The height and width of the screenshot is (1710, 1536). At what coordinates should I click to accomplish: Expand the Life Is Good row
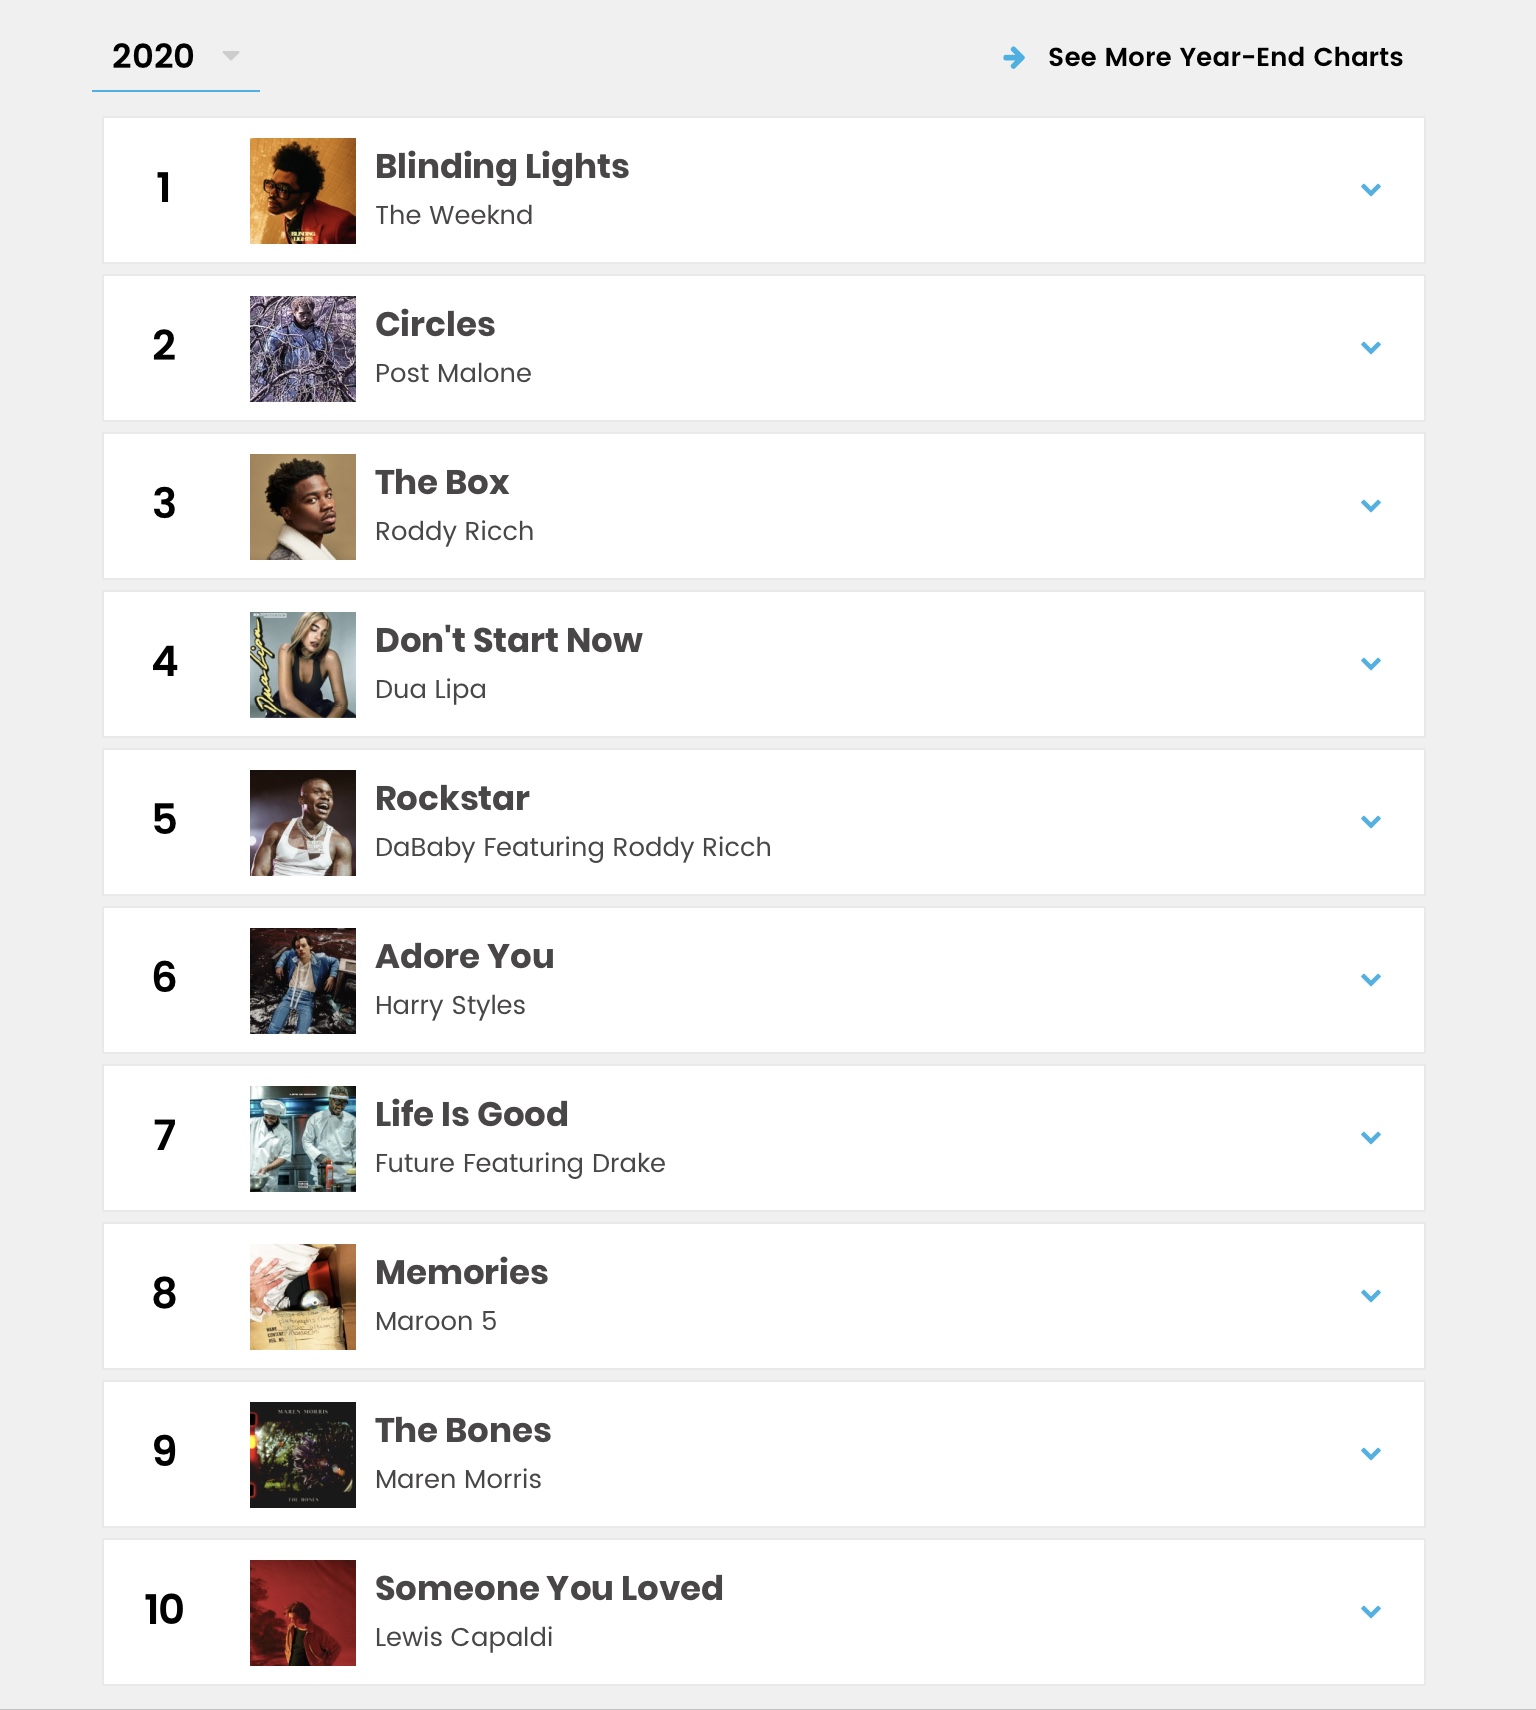coord(1370,1138)
